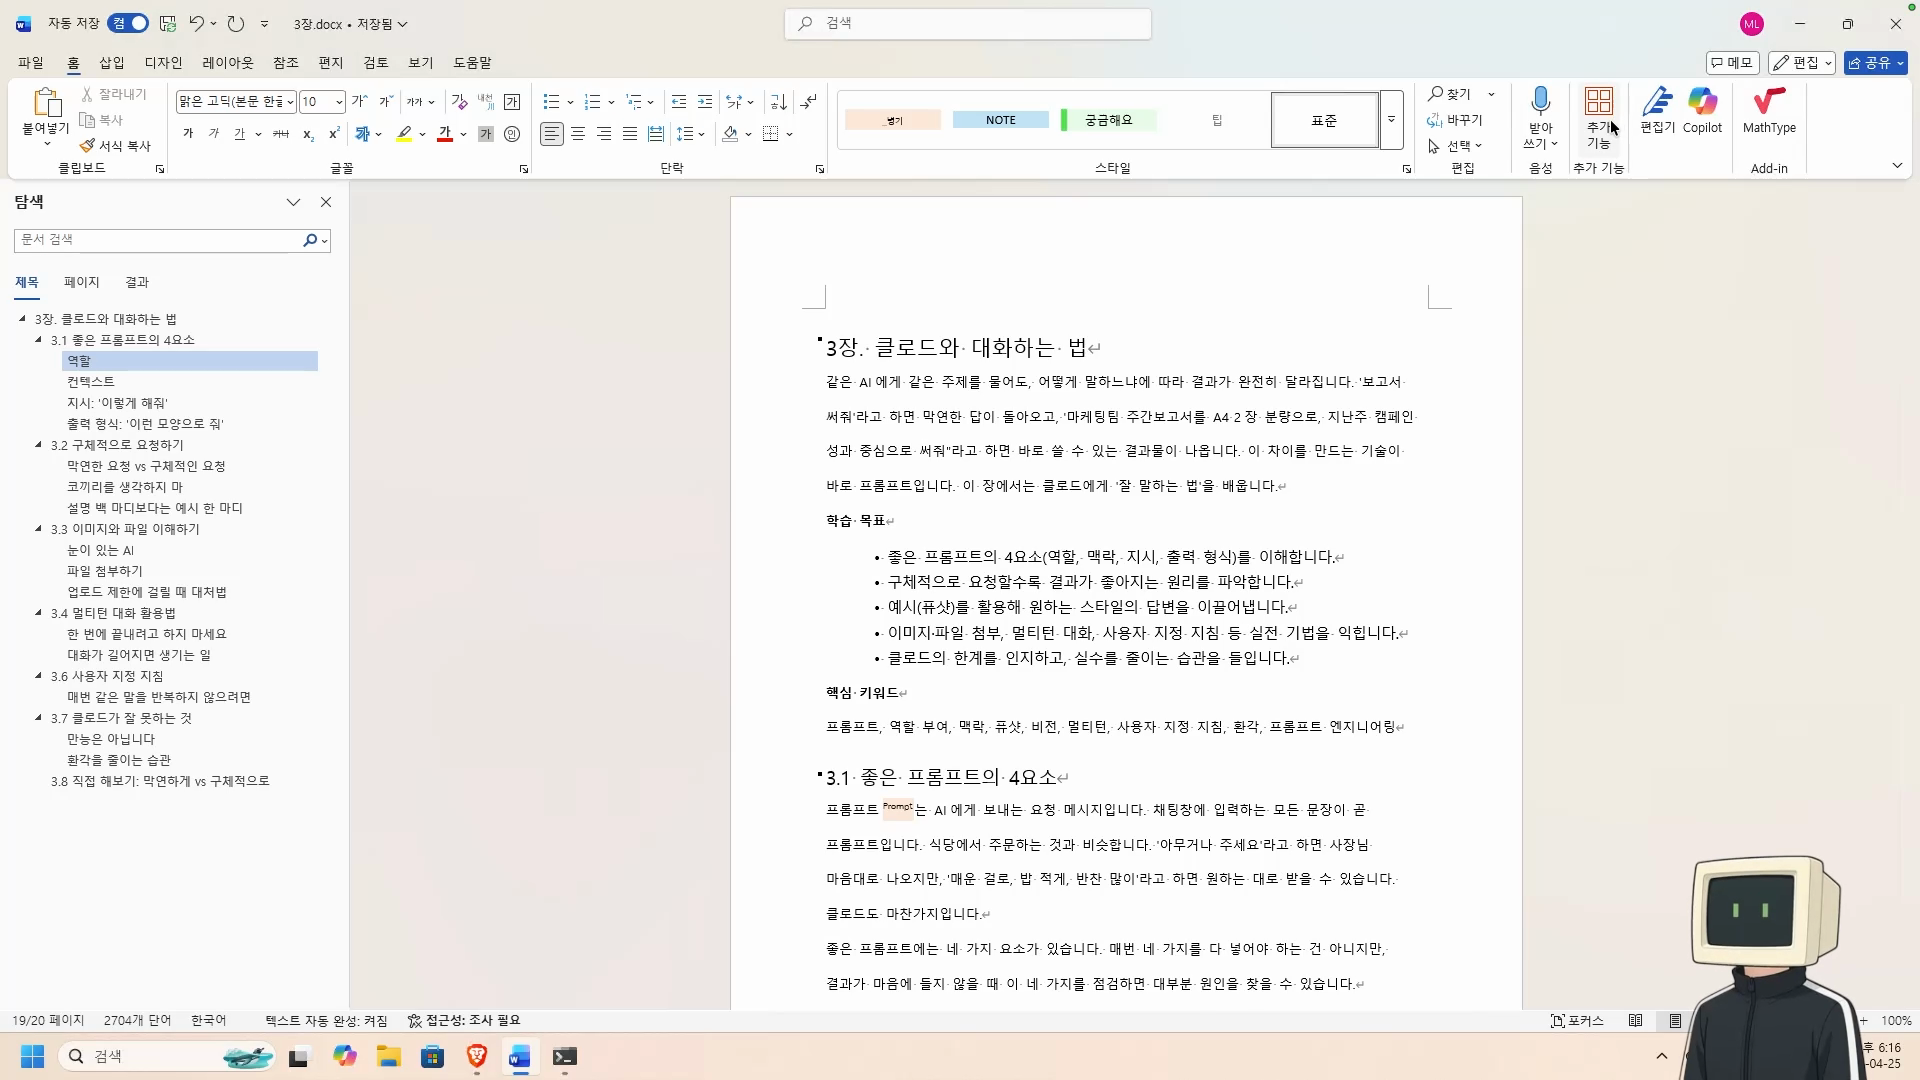Expand the styles gallery list
The image size is (1920, 1080).
[1391, 120]
